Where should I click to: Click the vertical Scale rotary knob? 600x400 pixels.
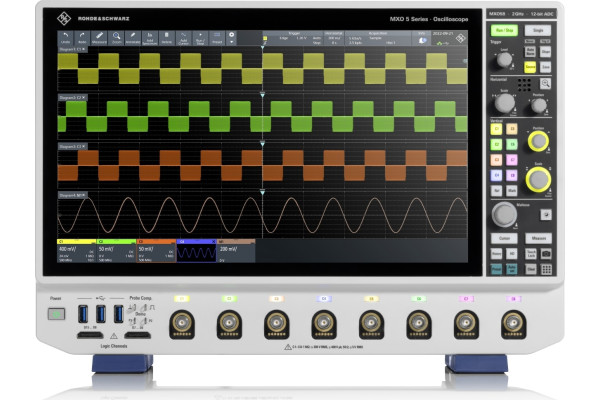click(538, 178)
